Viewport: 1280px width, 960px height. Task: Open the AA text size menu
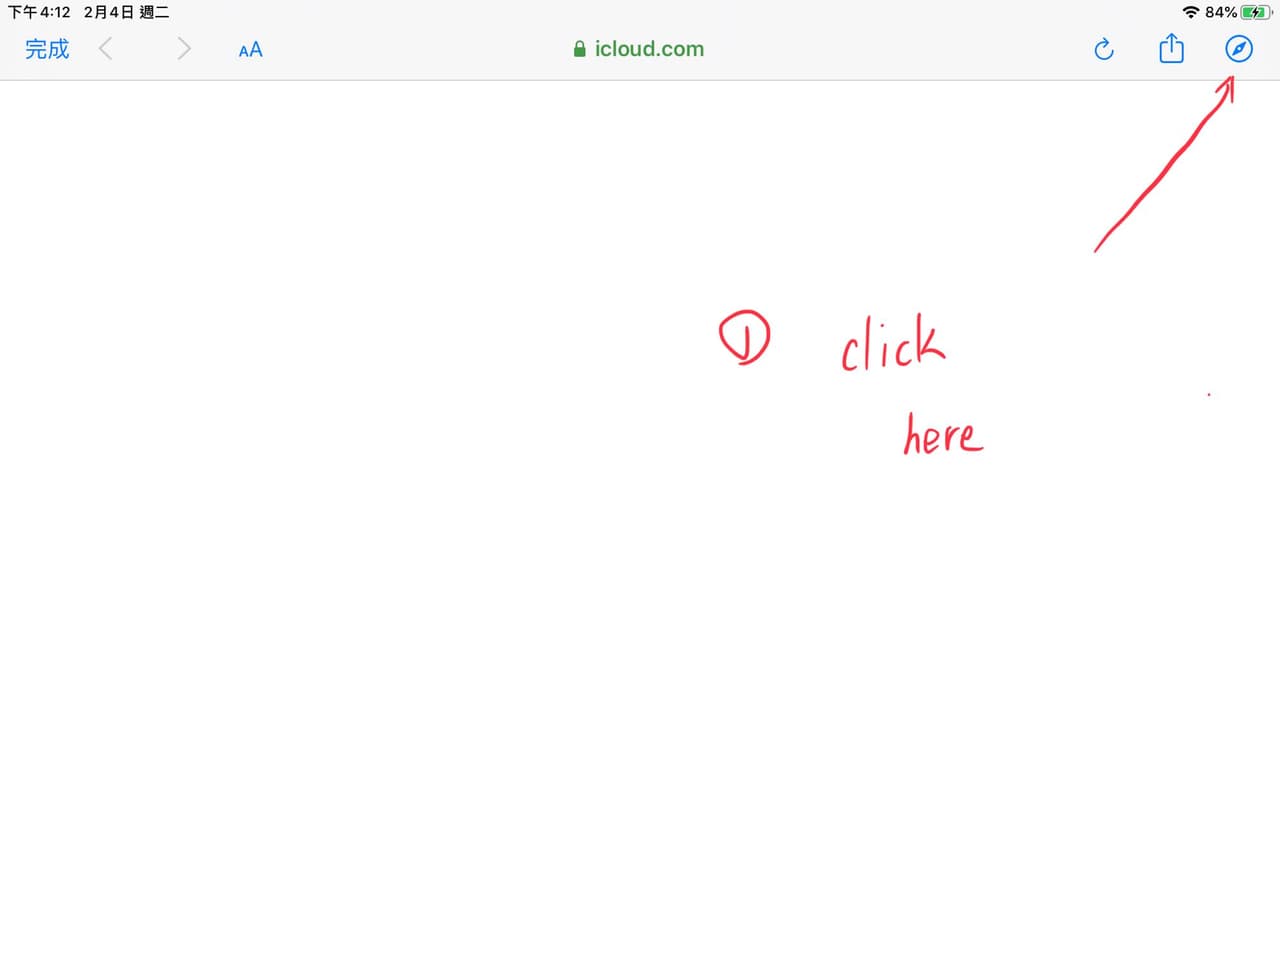[x=250, y=50]
